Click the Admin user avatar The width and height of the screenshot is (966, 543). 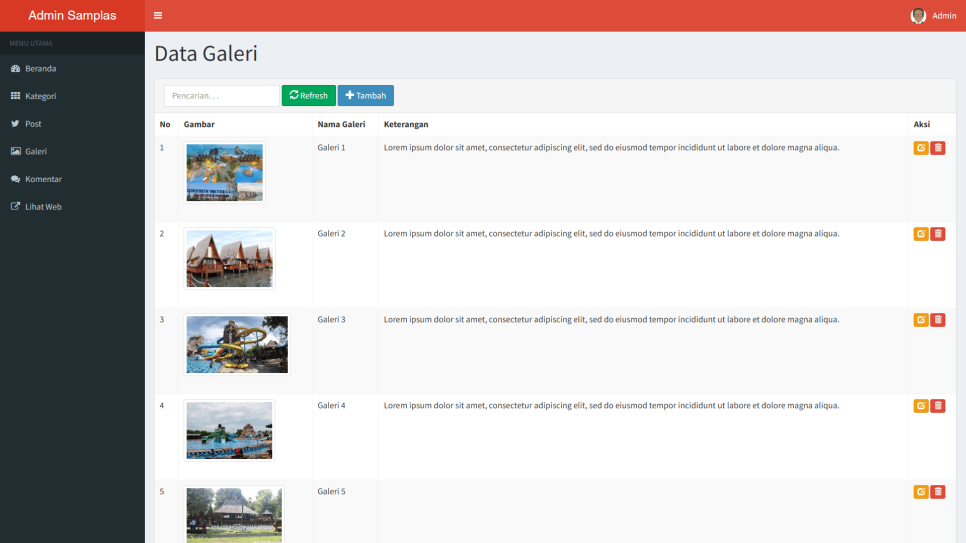click(x=918, y=16)
